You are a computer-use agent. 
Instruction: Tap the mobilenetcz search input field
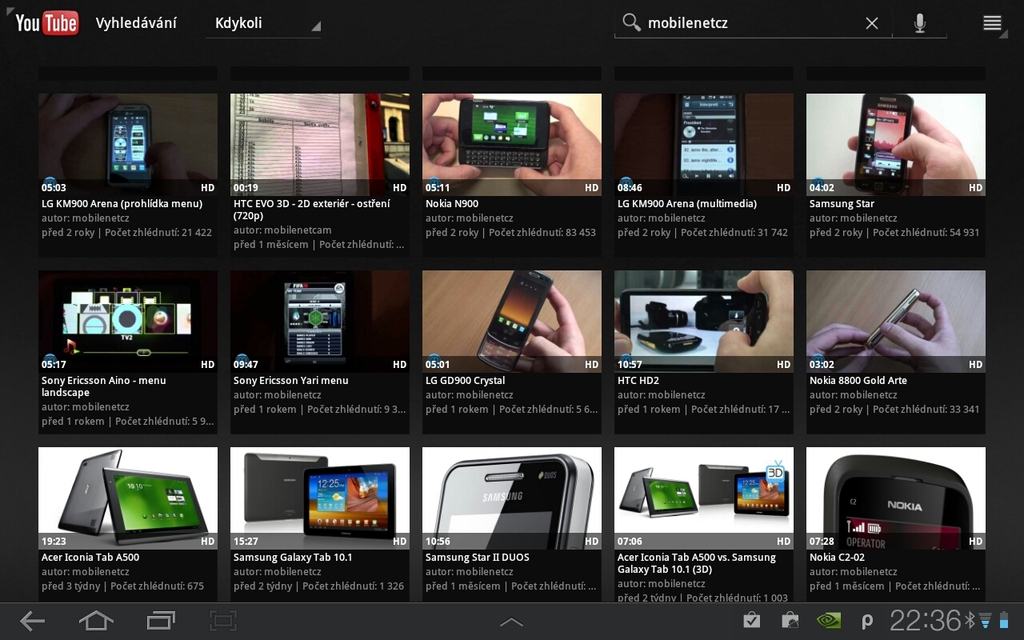[x=750, y=21]
